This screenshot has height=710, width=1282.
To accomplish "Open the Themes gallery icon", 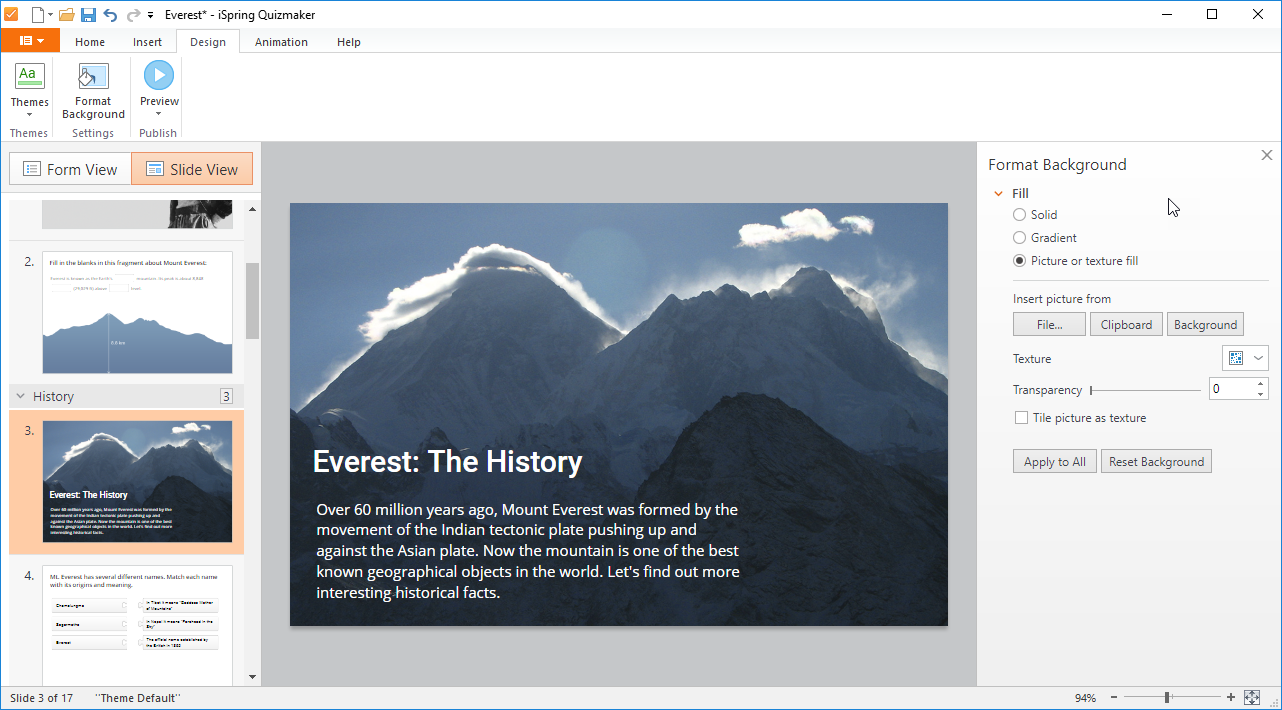I will 29,75.
